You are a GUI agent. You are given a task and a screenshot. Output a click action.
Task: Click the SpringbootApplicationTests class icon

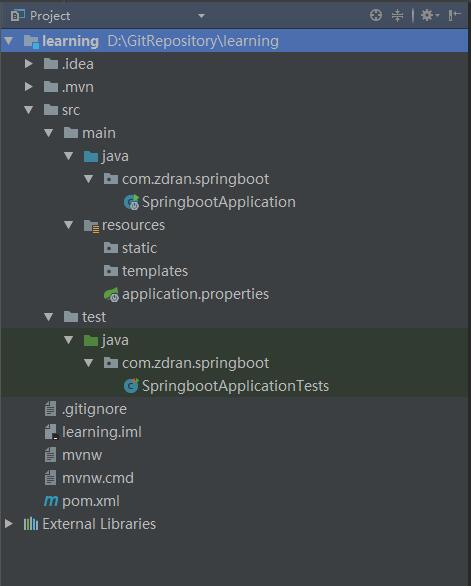pyautogui.click(x=132, y=386)
